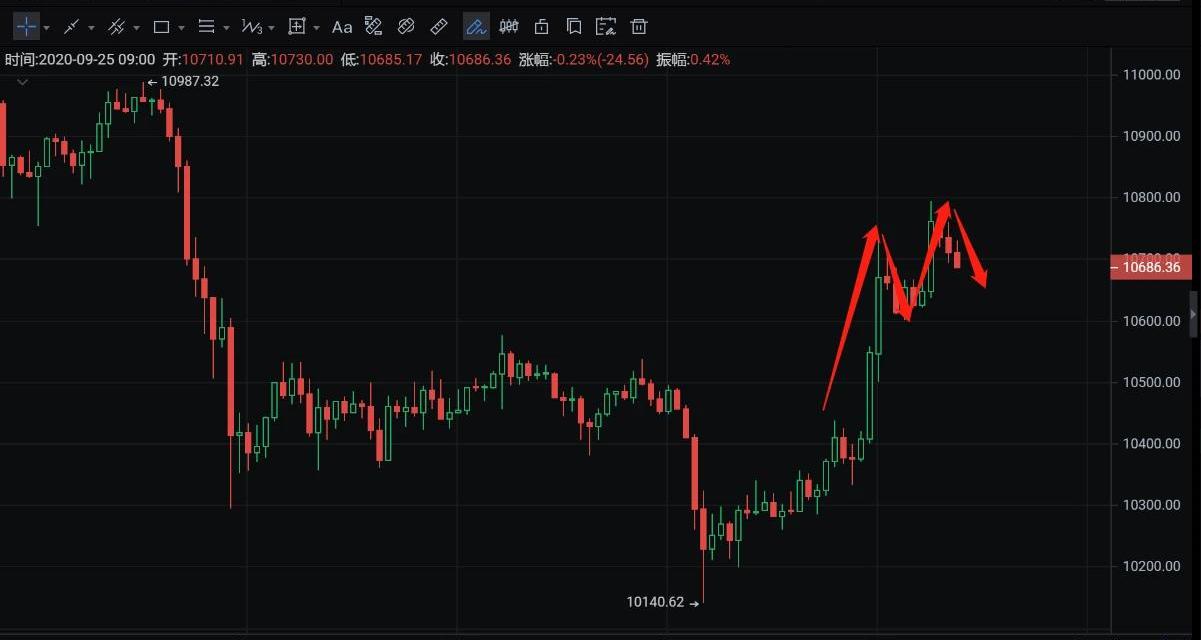Select the Aa text annotation tool
Viewport: 1201px width, 640px height.
point(341,26)
